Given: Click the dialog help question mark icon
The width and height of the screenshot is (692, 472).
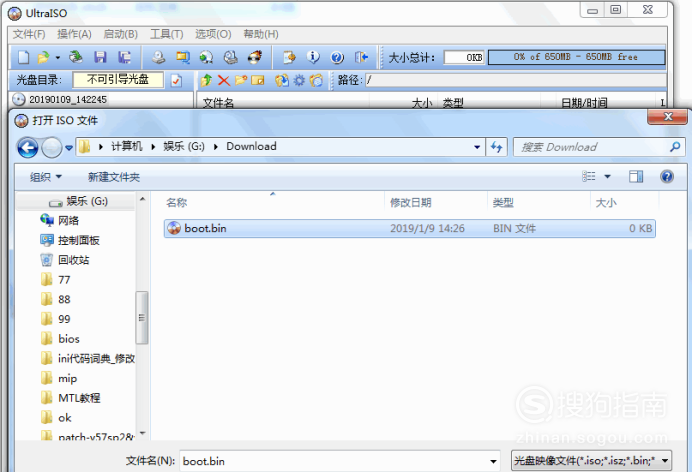Looking at the screenshot, I should click(667, 176).
